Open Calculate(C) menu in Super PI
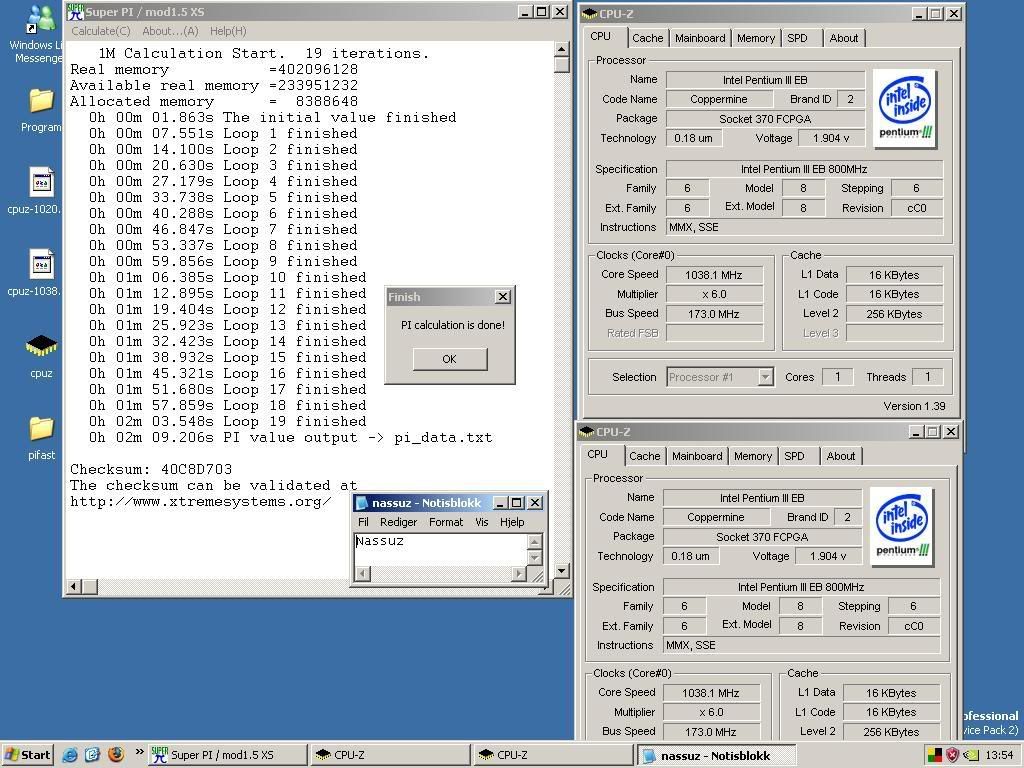Viewport: 1024px width, 768px height. coord(101,31)
